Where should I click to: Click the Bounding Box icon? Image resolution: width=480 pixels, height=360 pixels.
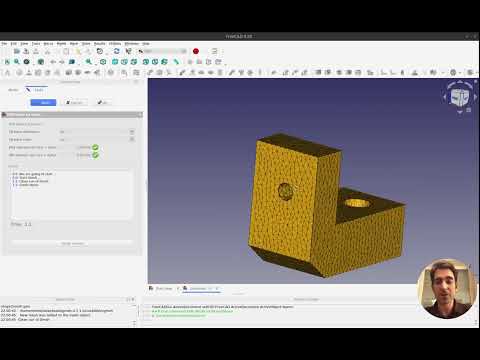pyautogui.click(x=41, y=62)
